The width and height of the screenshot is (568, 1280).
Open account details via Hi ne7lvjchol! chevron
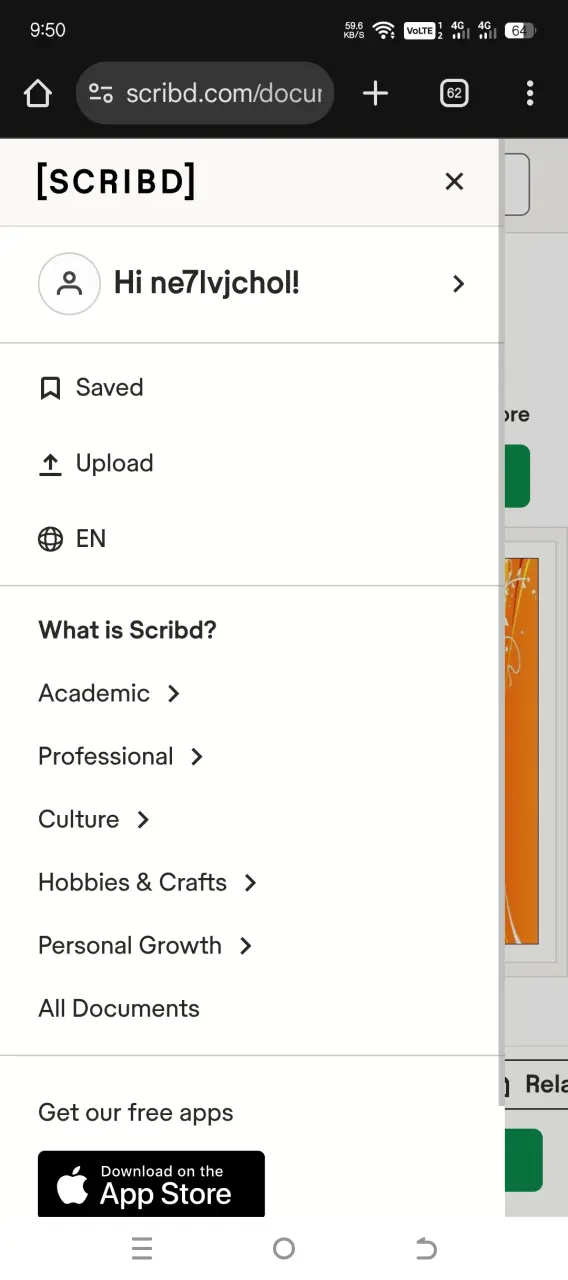pos(458,284)
